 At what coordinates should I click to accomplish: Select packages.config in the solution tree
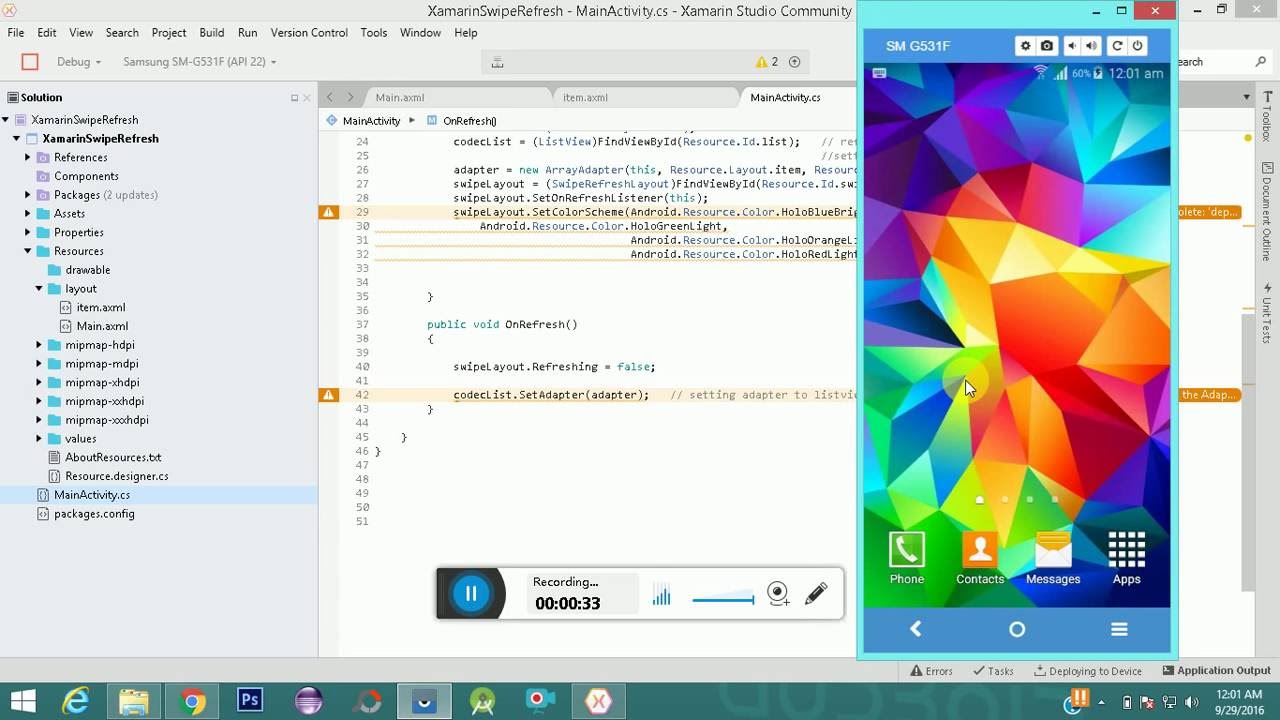click(94, 514)
